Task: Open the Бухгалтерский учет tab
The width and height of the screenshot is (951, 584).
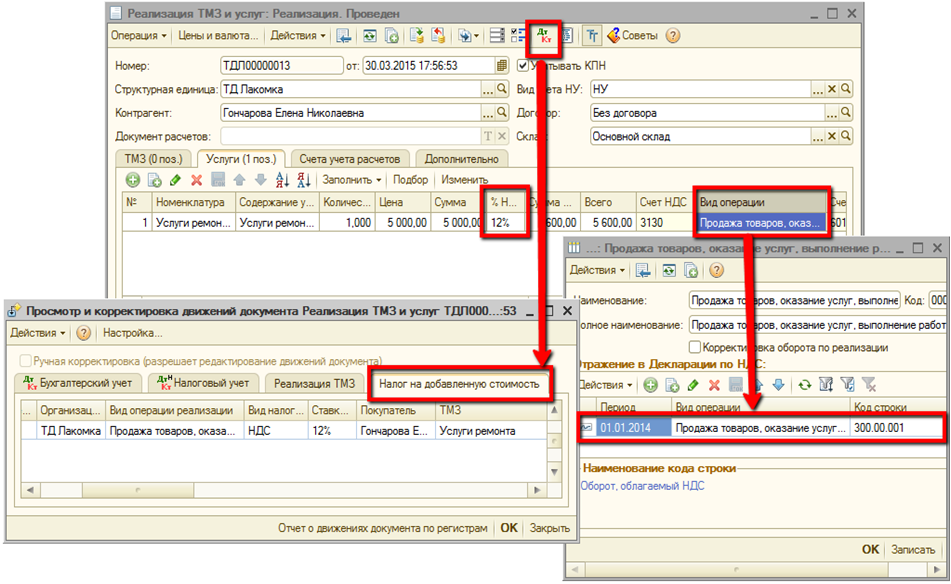Action: (x=79, y=383)
